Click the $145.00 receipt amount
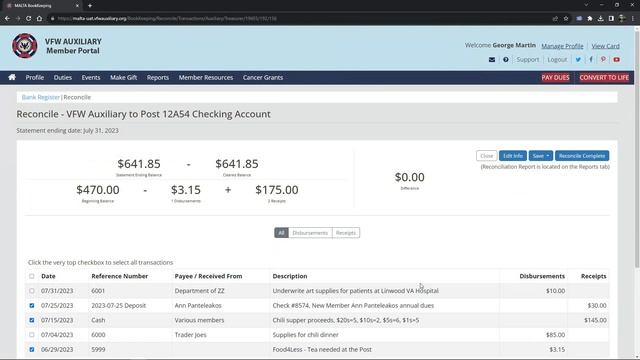 coord(595,320)
